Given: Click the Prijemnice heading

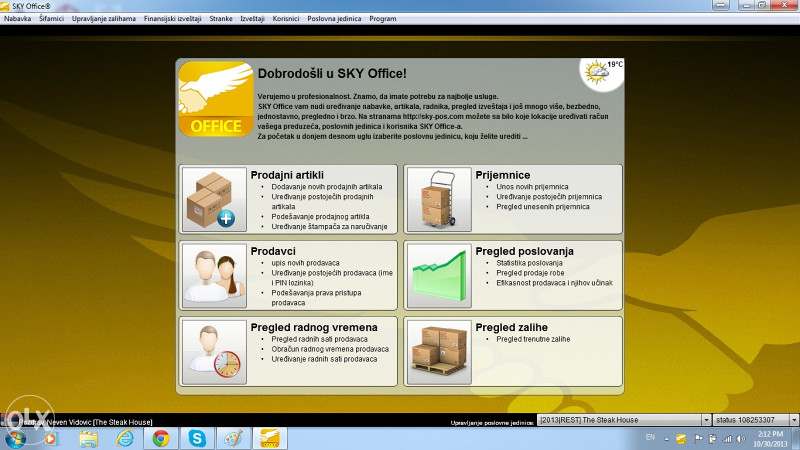Looking at the screenshot, I should coord(503,175).
